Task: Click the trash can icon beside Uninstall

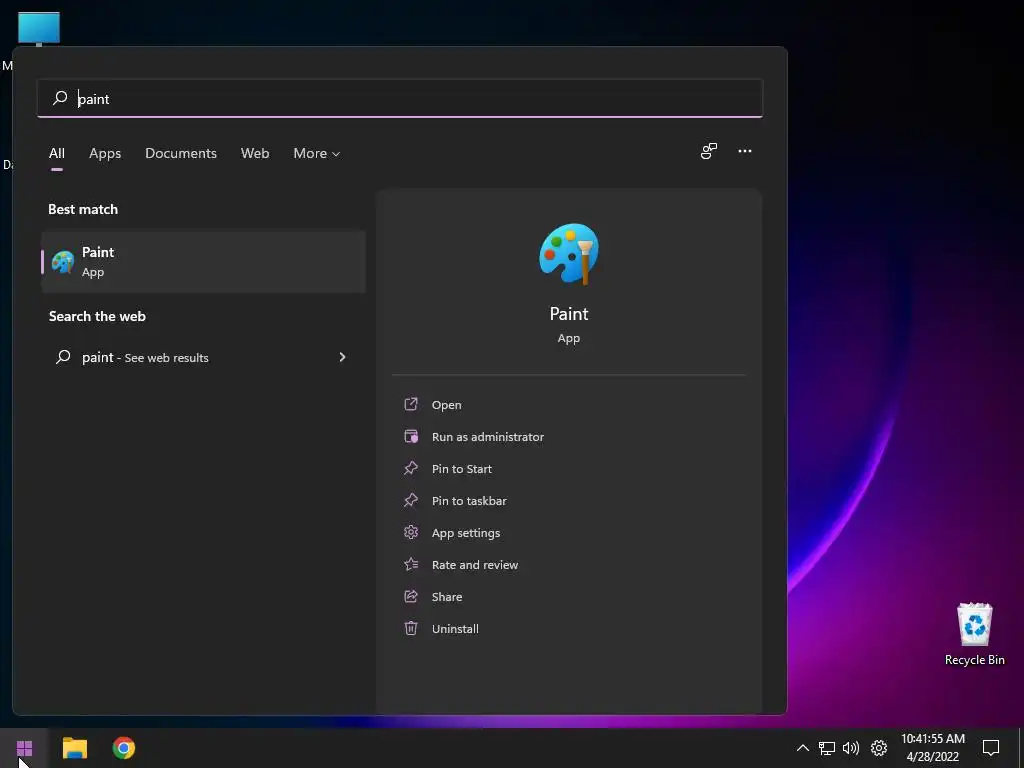Action: pos(411,628)
